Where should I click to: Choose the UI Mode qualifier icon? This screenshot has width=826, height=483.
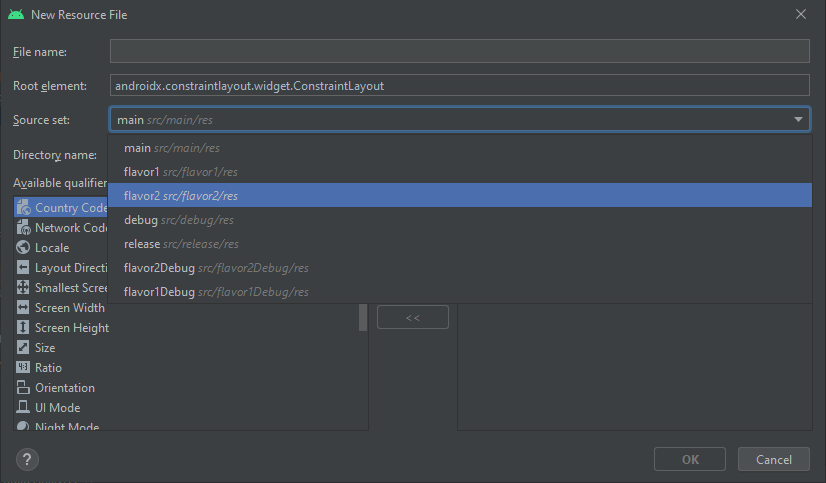(23, 407)
